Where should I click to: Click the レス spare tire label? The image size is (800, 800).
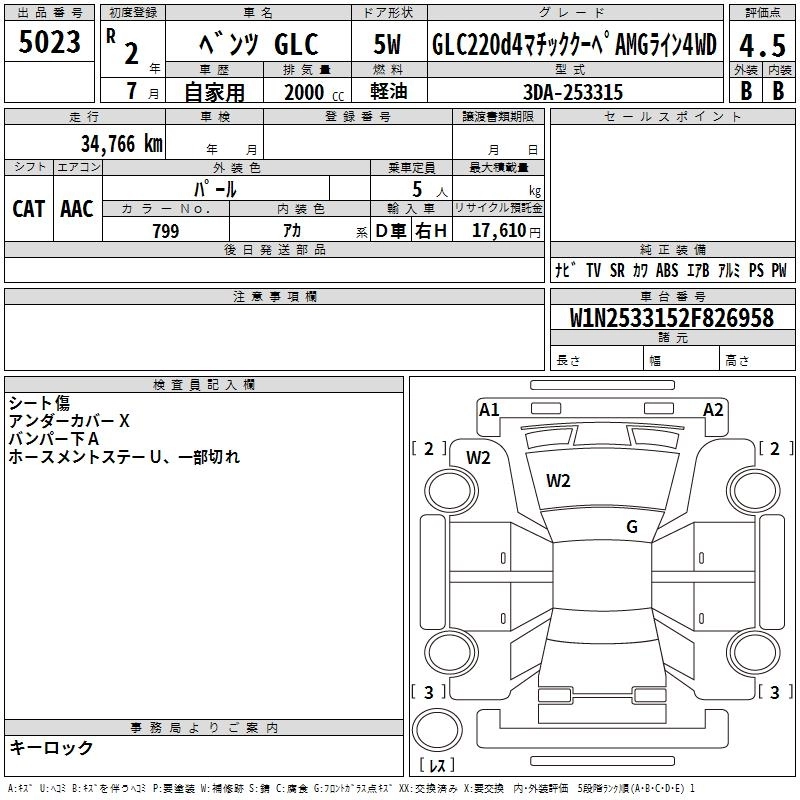click(x=437, y=765)
